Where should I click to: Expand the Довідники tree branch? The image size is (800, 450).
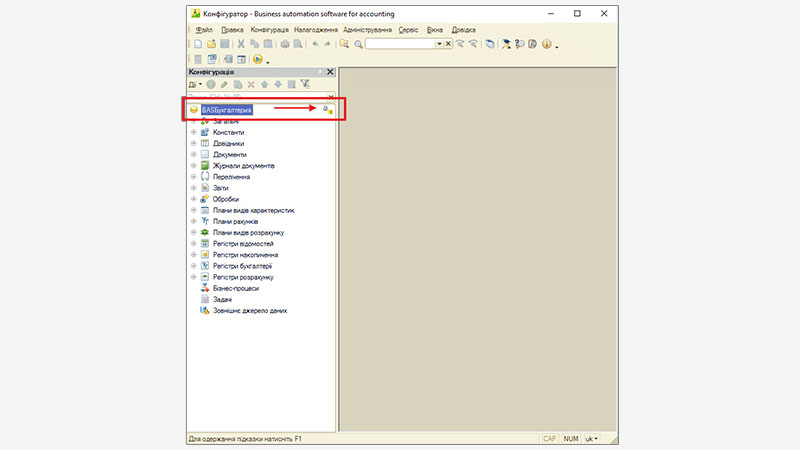click(194, 144)
